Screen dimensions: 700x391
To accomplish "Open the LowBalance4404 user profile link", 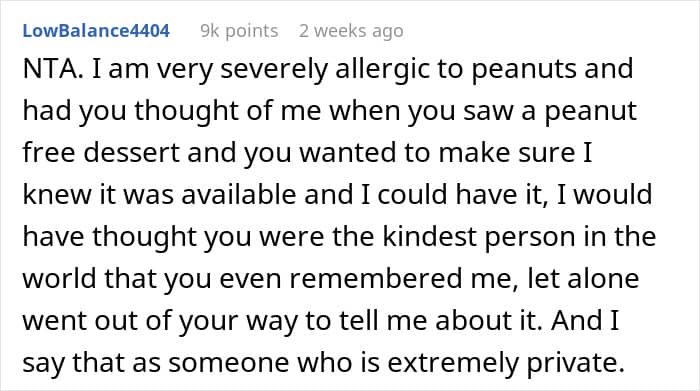I will pyautogui.click(x=96, y=31).
